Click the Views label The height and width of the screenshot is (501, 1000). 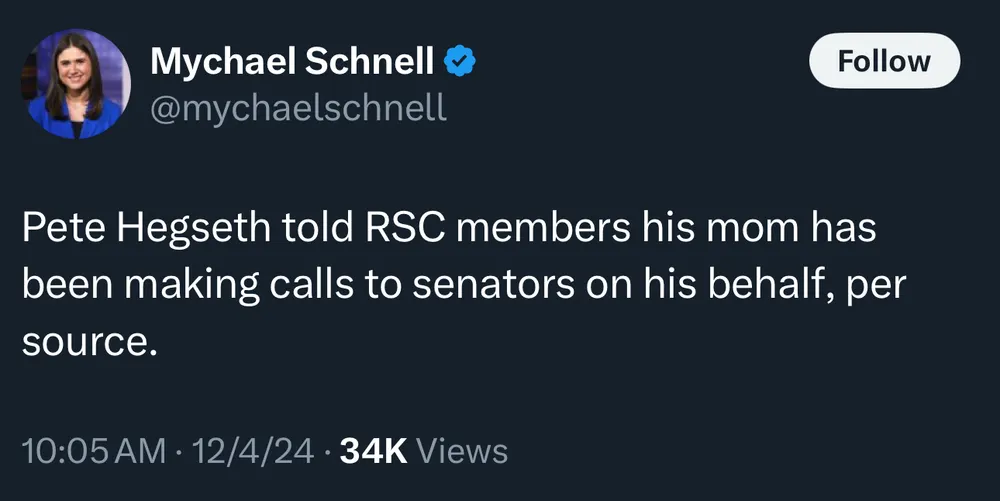point(461,451)
